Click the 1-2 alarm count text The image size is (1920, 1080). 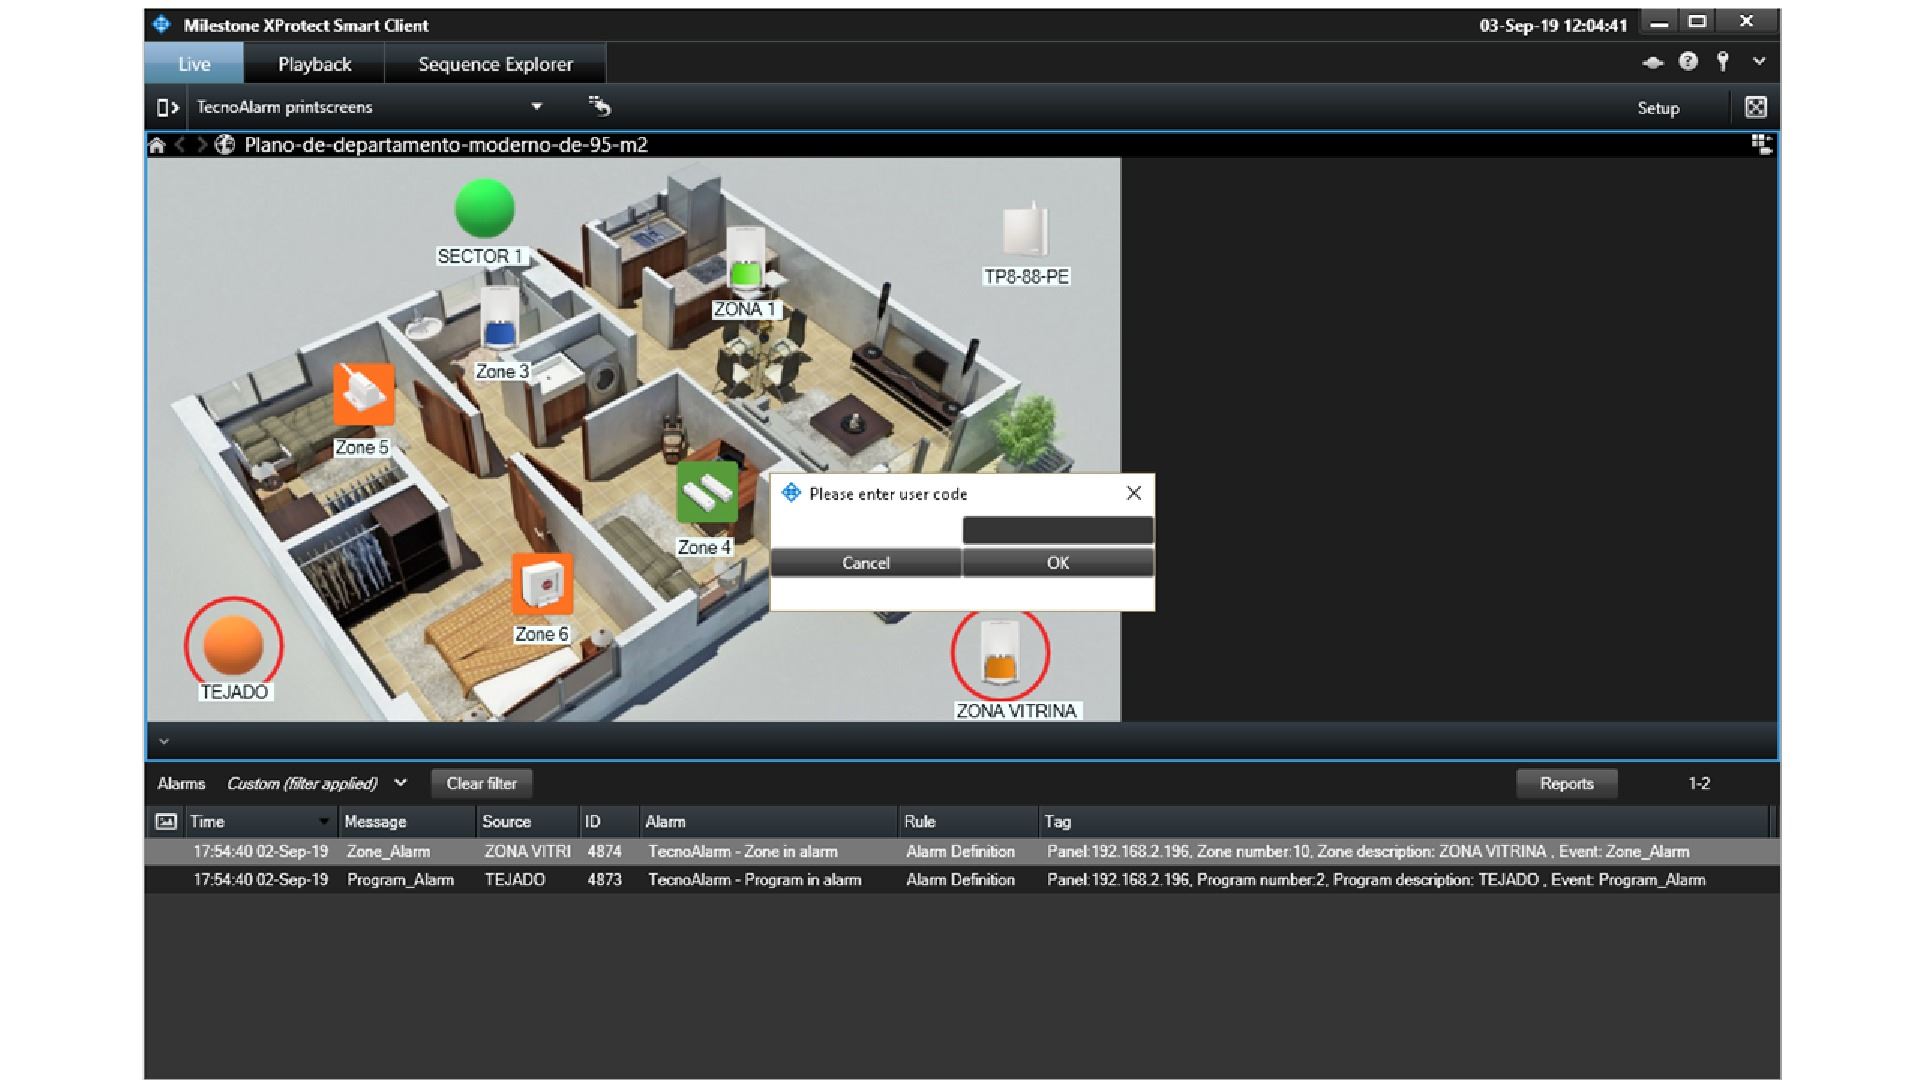[1699, 783]
